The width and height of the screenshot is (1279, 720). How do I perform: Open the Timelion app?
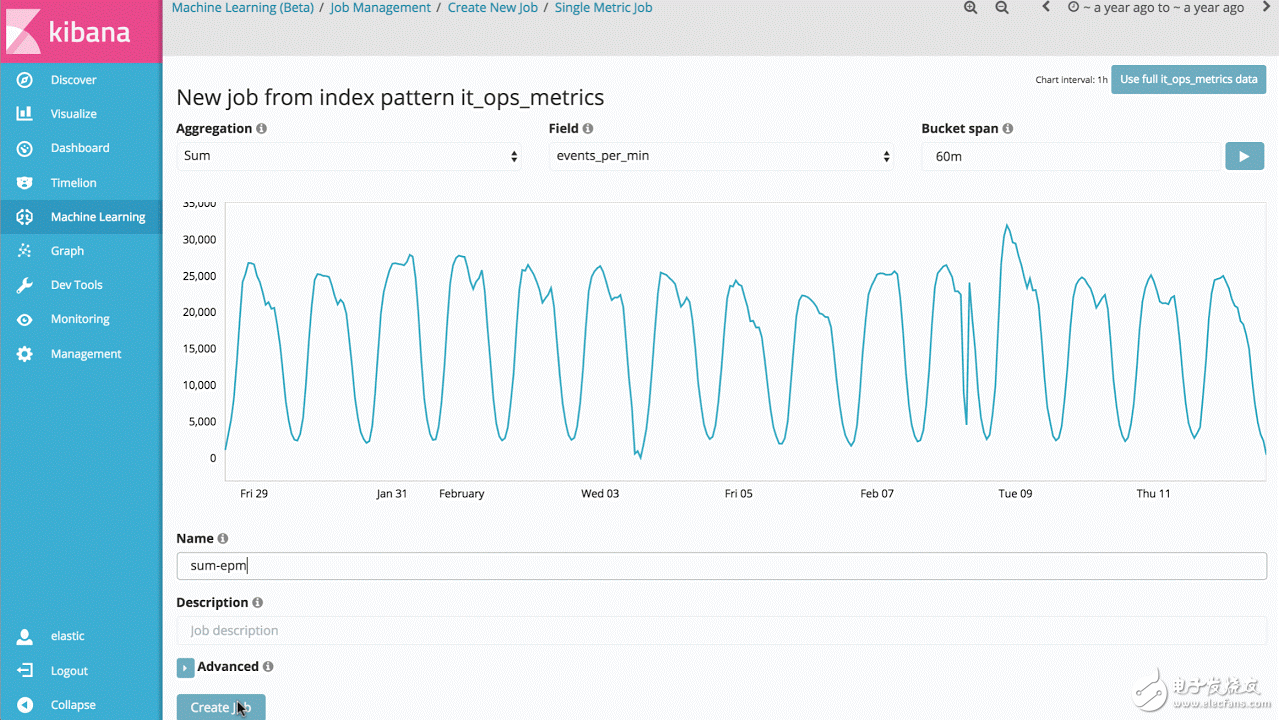tap(24, 182)
